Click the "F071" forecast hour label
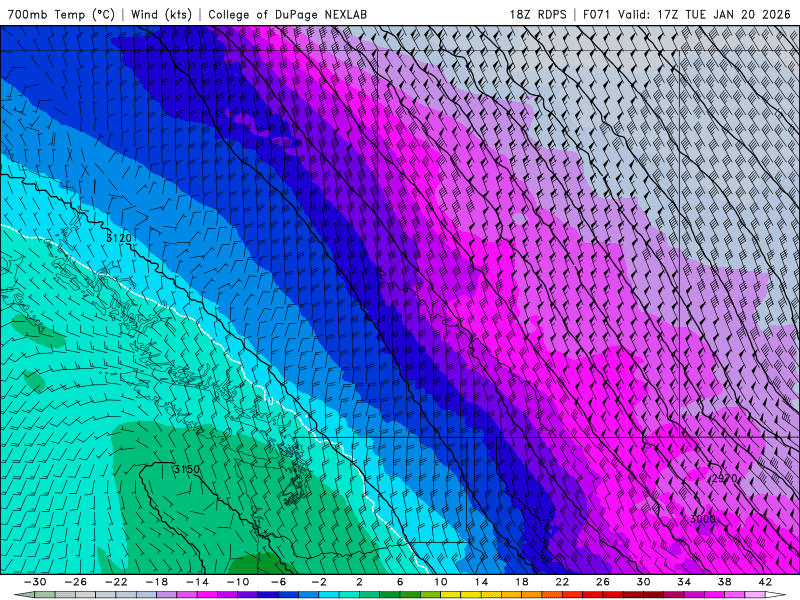 coord(596,14)
